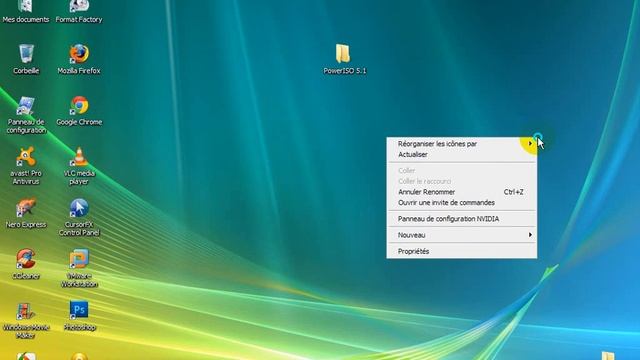This screenshot has height=360, width=640.
Task: Open Propriétés from the context menu
Action: [462, 251]
